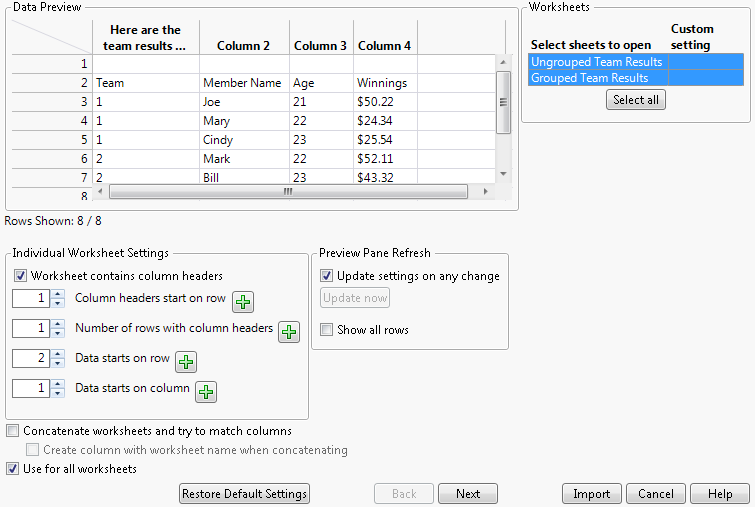This screenshot has height=507, width=755.
Task: Click the preview horizontal scrollbar right arrow
Action: coord(486,191)
